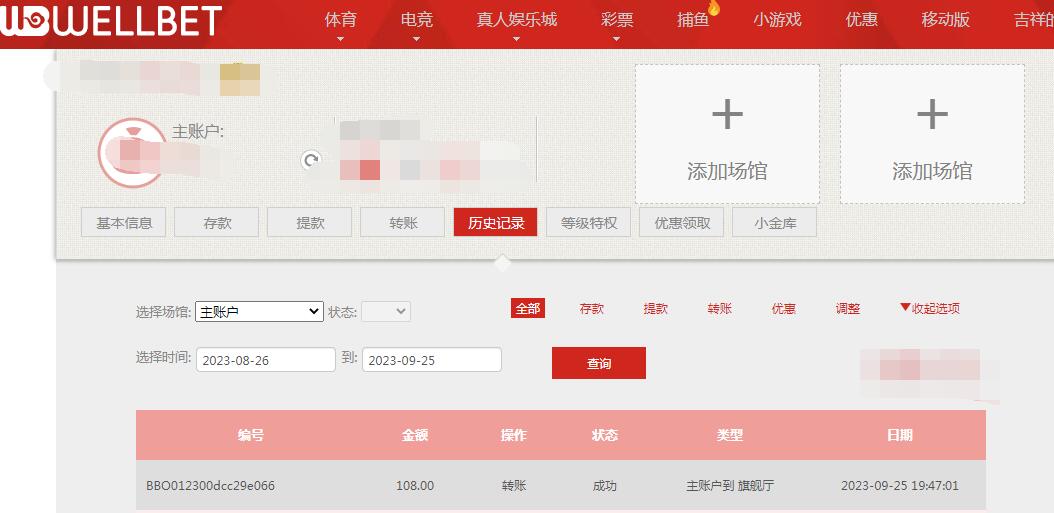Click the WELLBET logo
Image resolution: width=1054 pixels, height=513 pixels.
(x=111, y=21)
